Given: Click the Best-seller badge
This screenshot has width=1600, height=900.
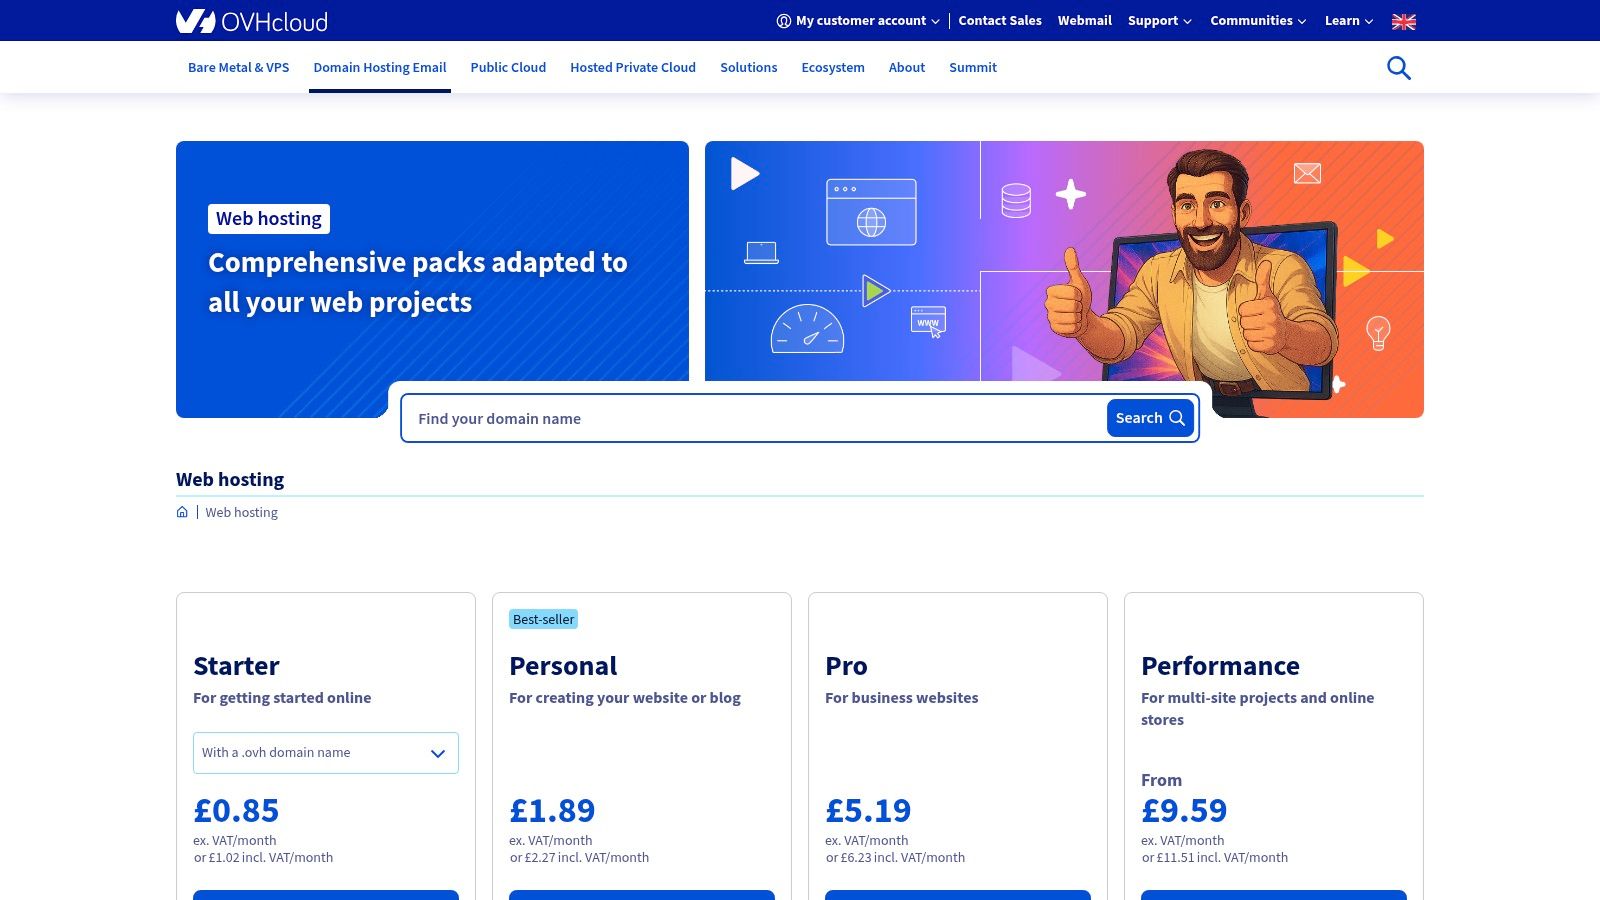Looking at the screenshot, I should 544,619.
